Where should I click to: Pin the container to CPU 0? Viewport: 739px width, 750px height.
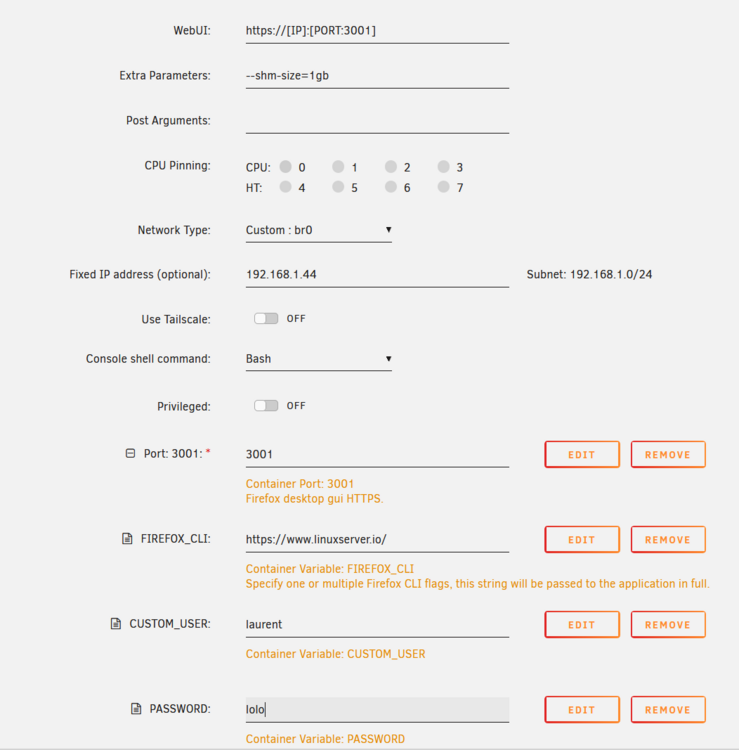[x=286, y=166]
